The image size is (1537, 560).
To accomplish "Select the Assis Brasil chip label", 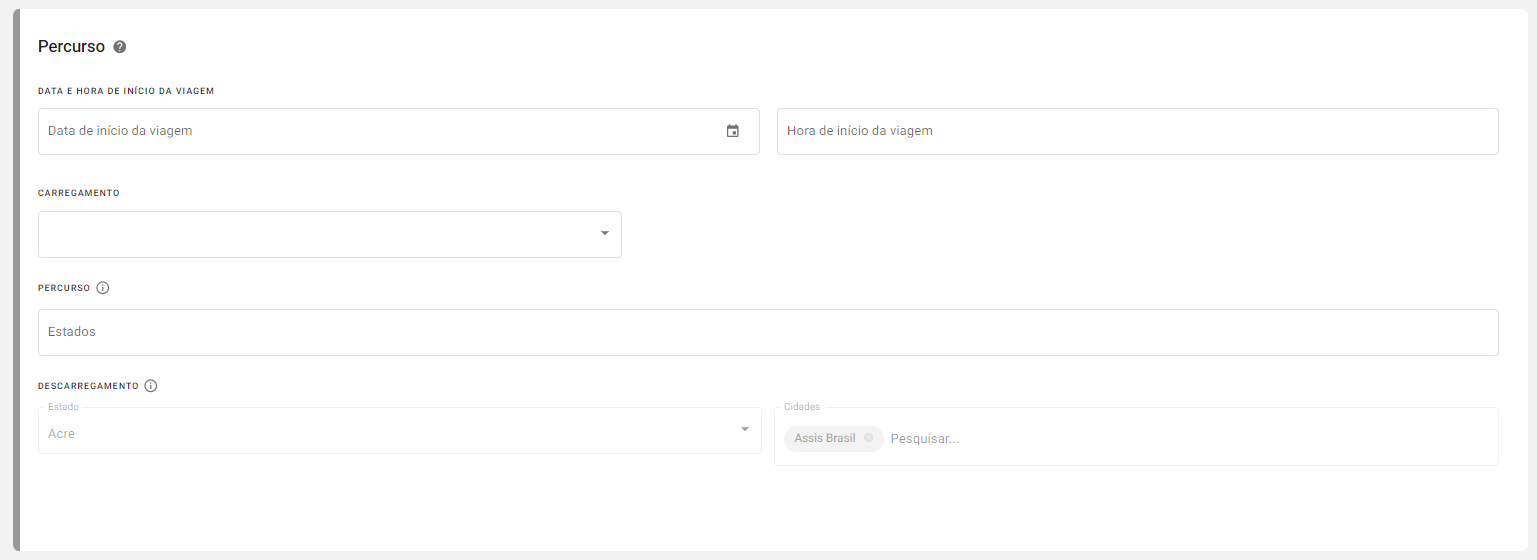I will pos(825,439).
